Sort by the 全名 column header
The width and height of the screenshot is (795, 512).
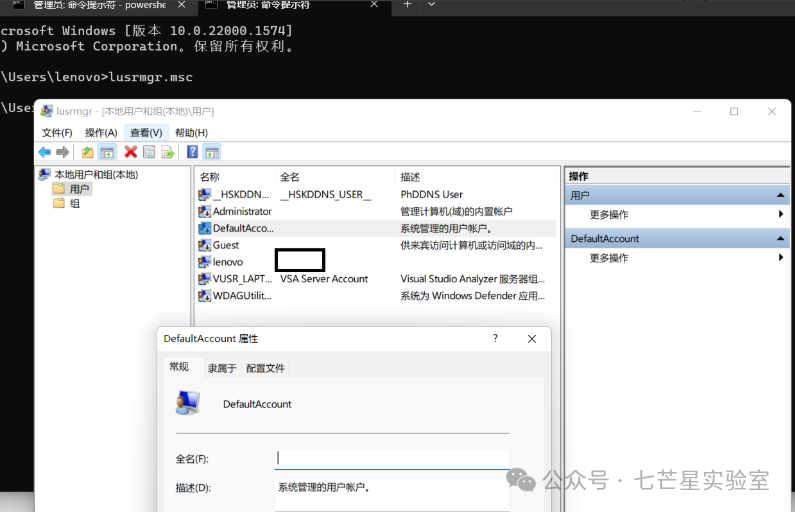(335, 177)
